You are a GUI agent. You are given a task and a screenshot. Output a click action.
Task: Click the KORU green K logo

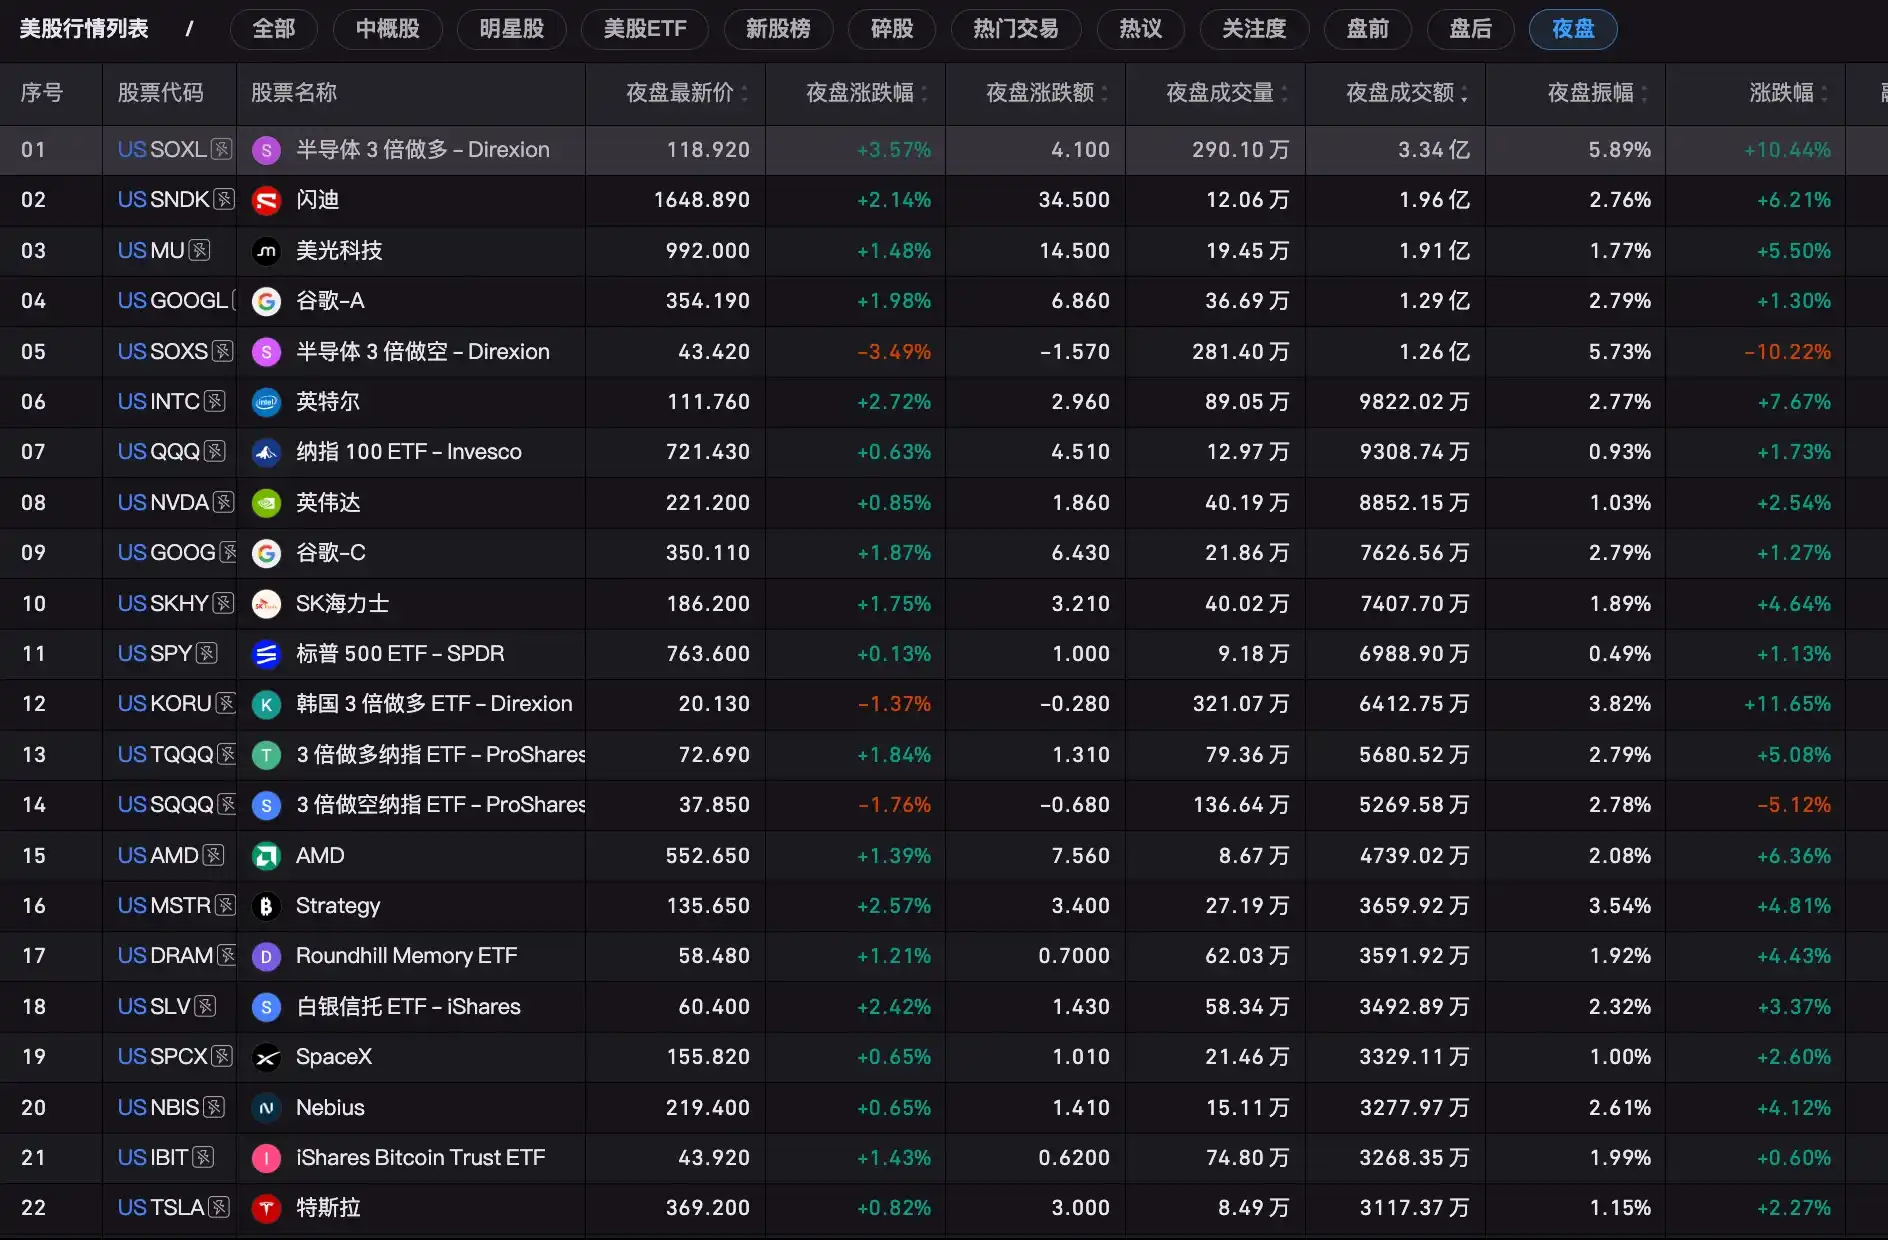tap(266, 704)
